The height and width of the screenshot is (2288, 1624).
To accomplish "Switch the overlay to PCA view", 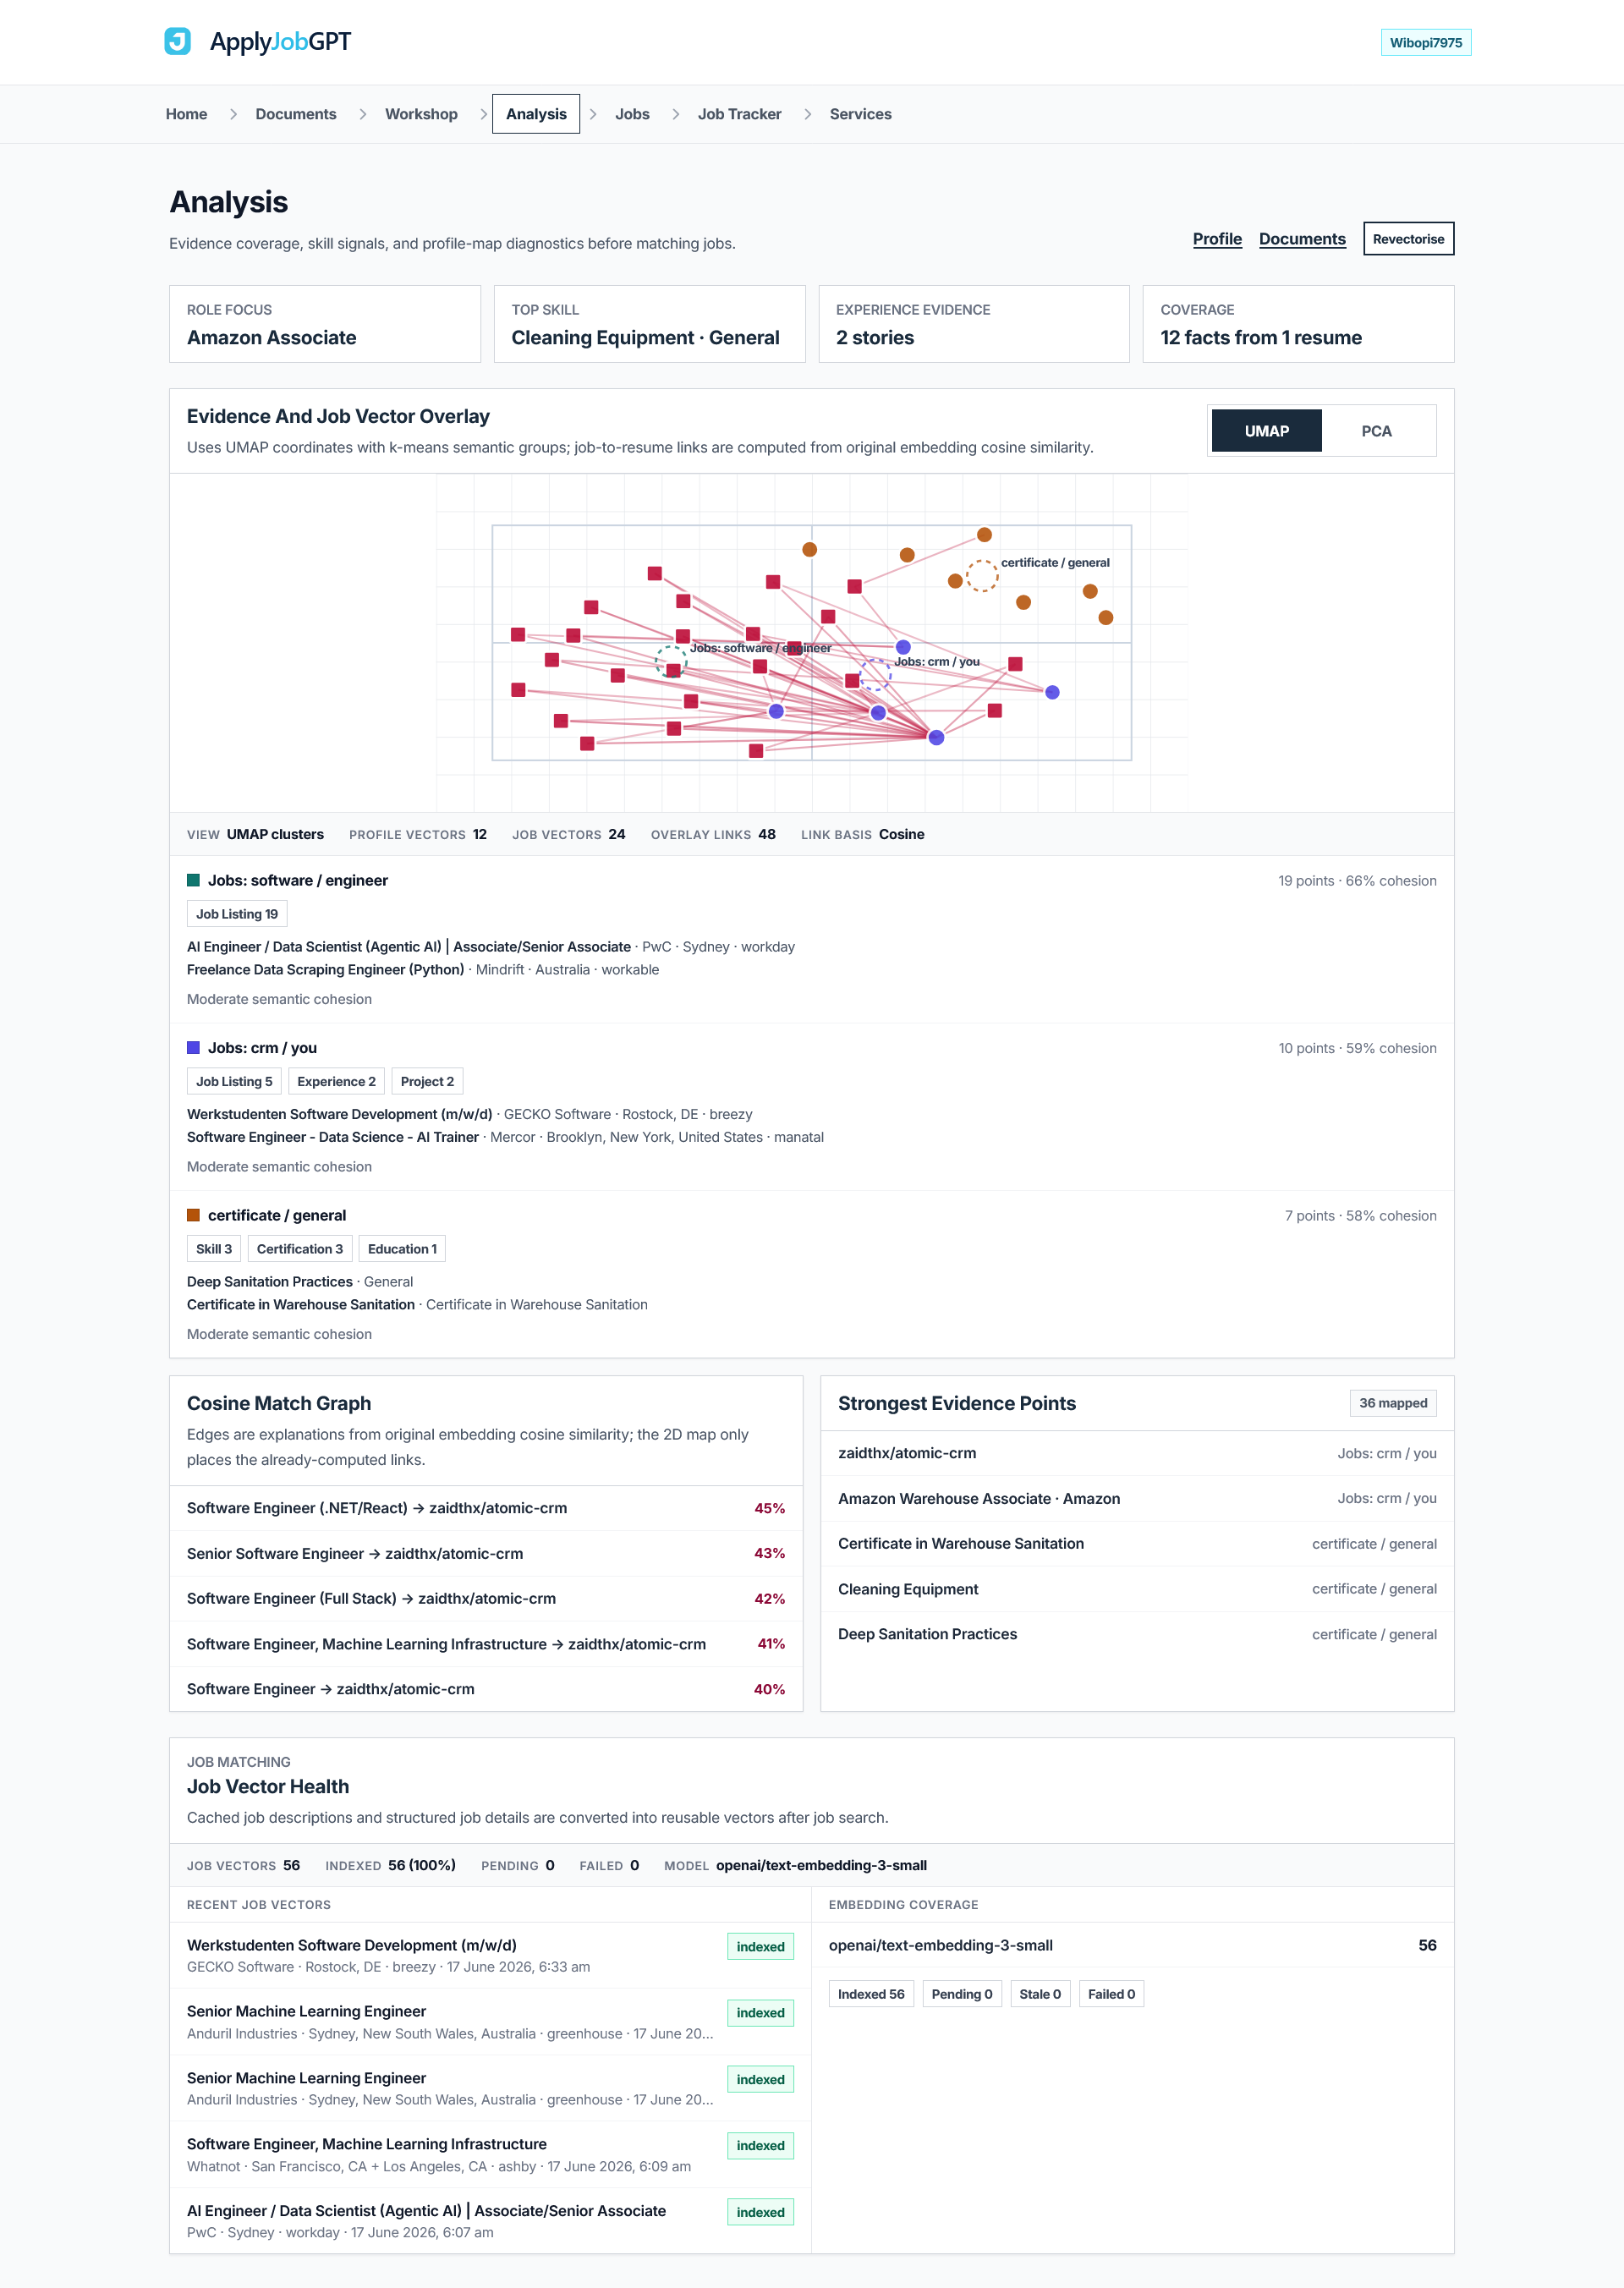I will click(x=1377, y=431).
